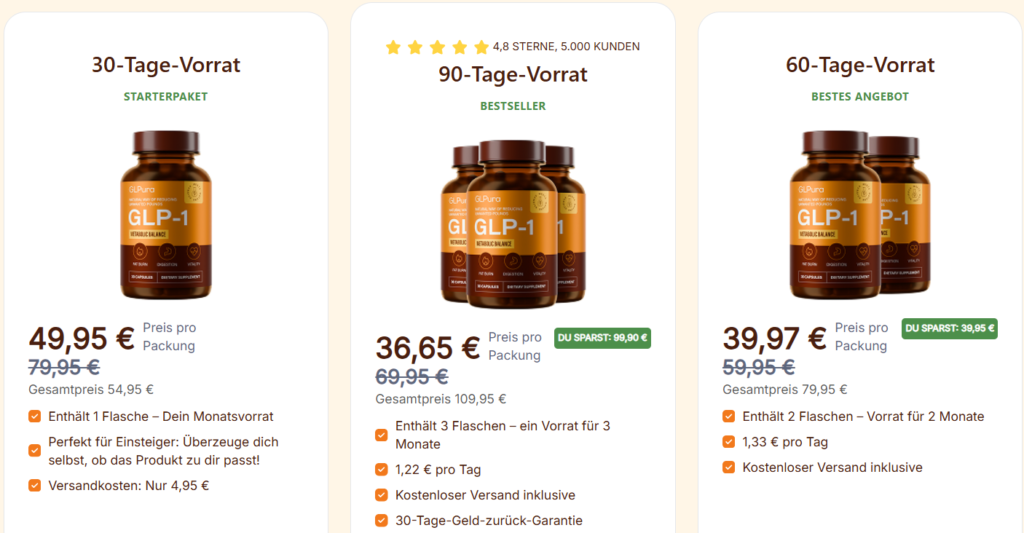The width and height of the screenshot is (1024, 533).
Task: Select the '60-Tage-Vorrat' heading
Action: click(860, 65)
